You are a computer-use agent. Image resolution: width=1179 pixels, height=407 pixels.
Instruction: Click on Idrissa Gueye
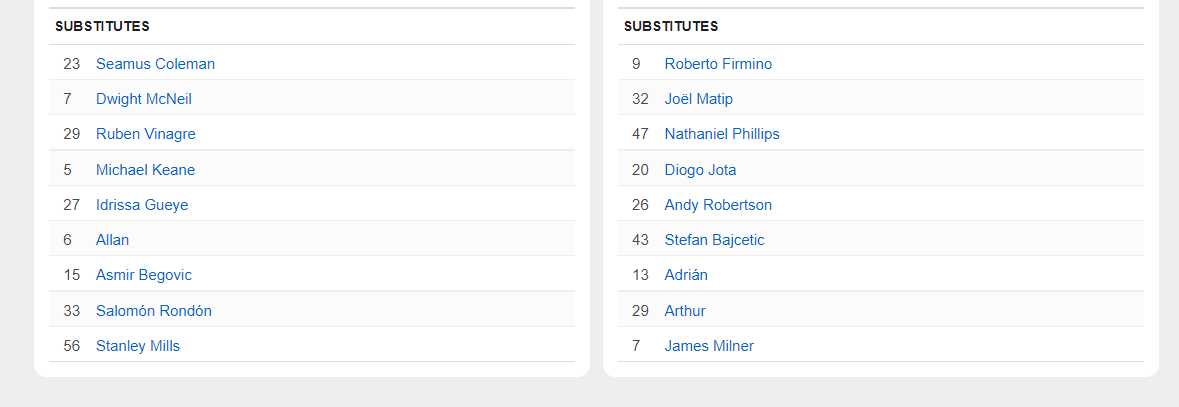(142, 205)
